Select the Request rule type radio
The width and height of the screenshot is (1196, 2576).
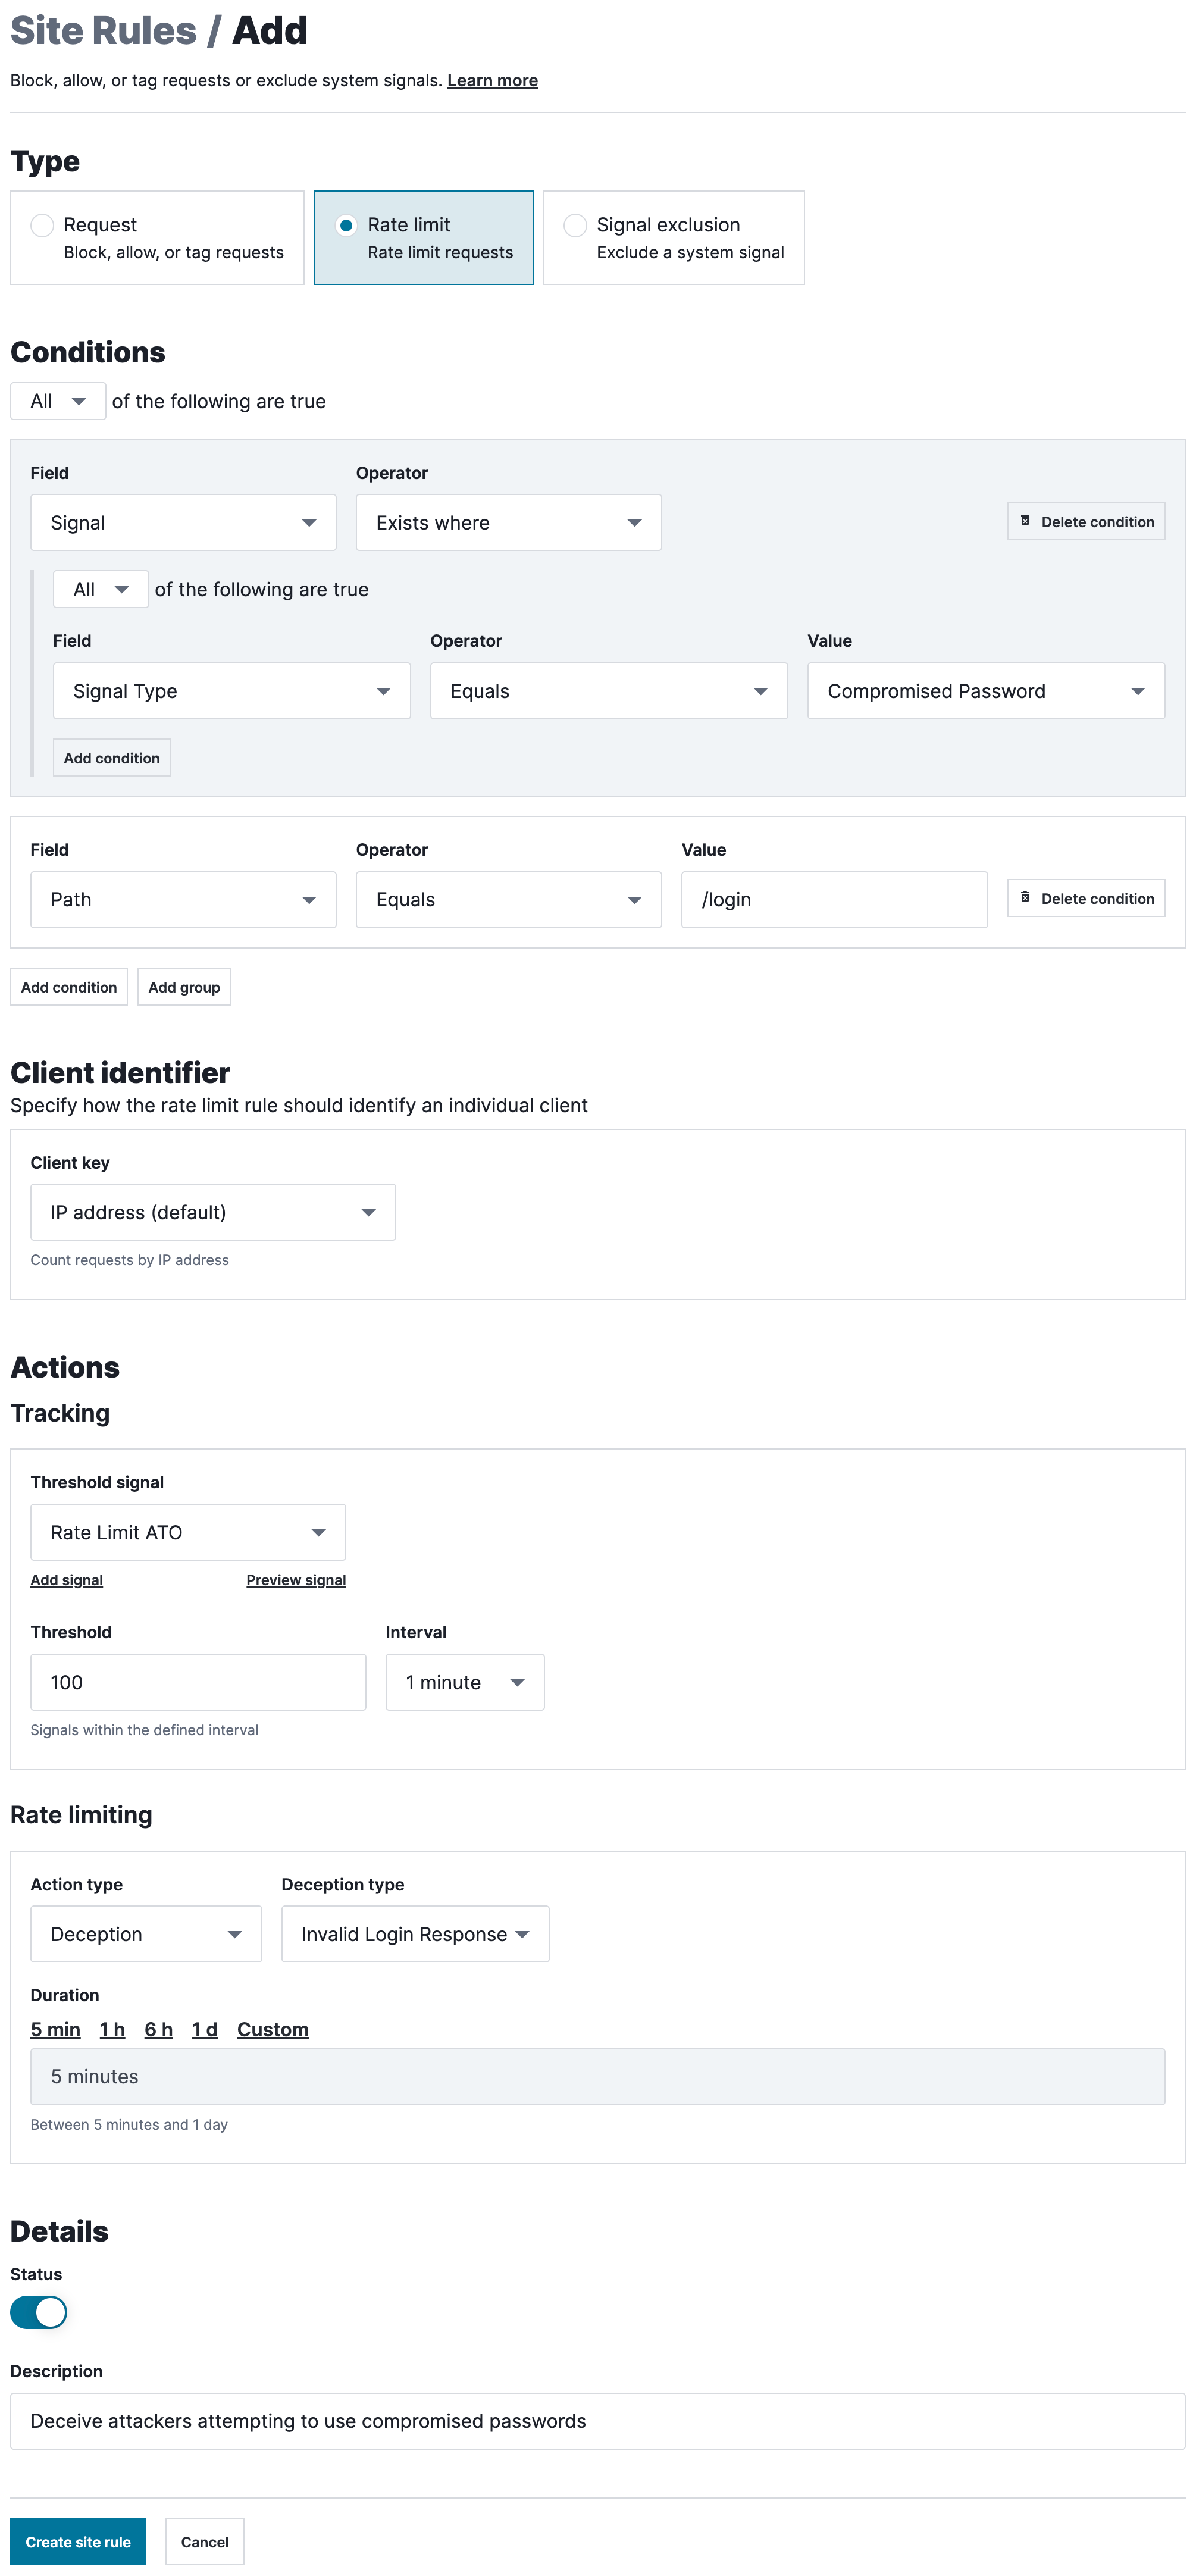pyautogui.click(x=42, y=225)
